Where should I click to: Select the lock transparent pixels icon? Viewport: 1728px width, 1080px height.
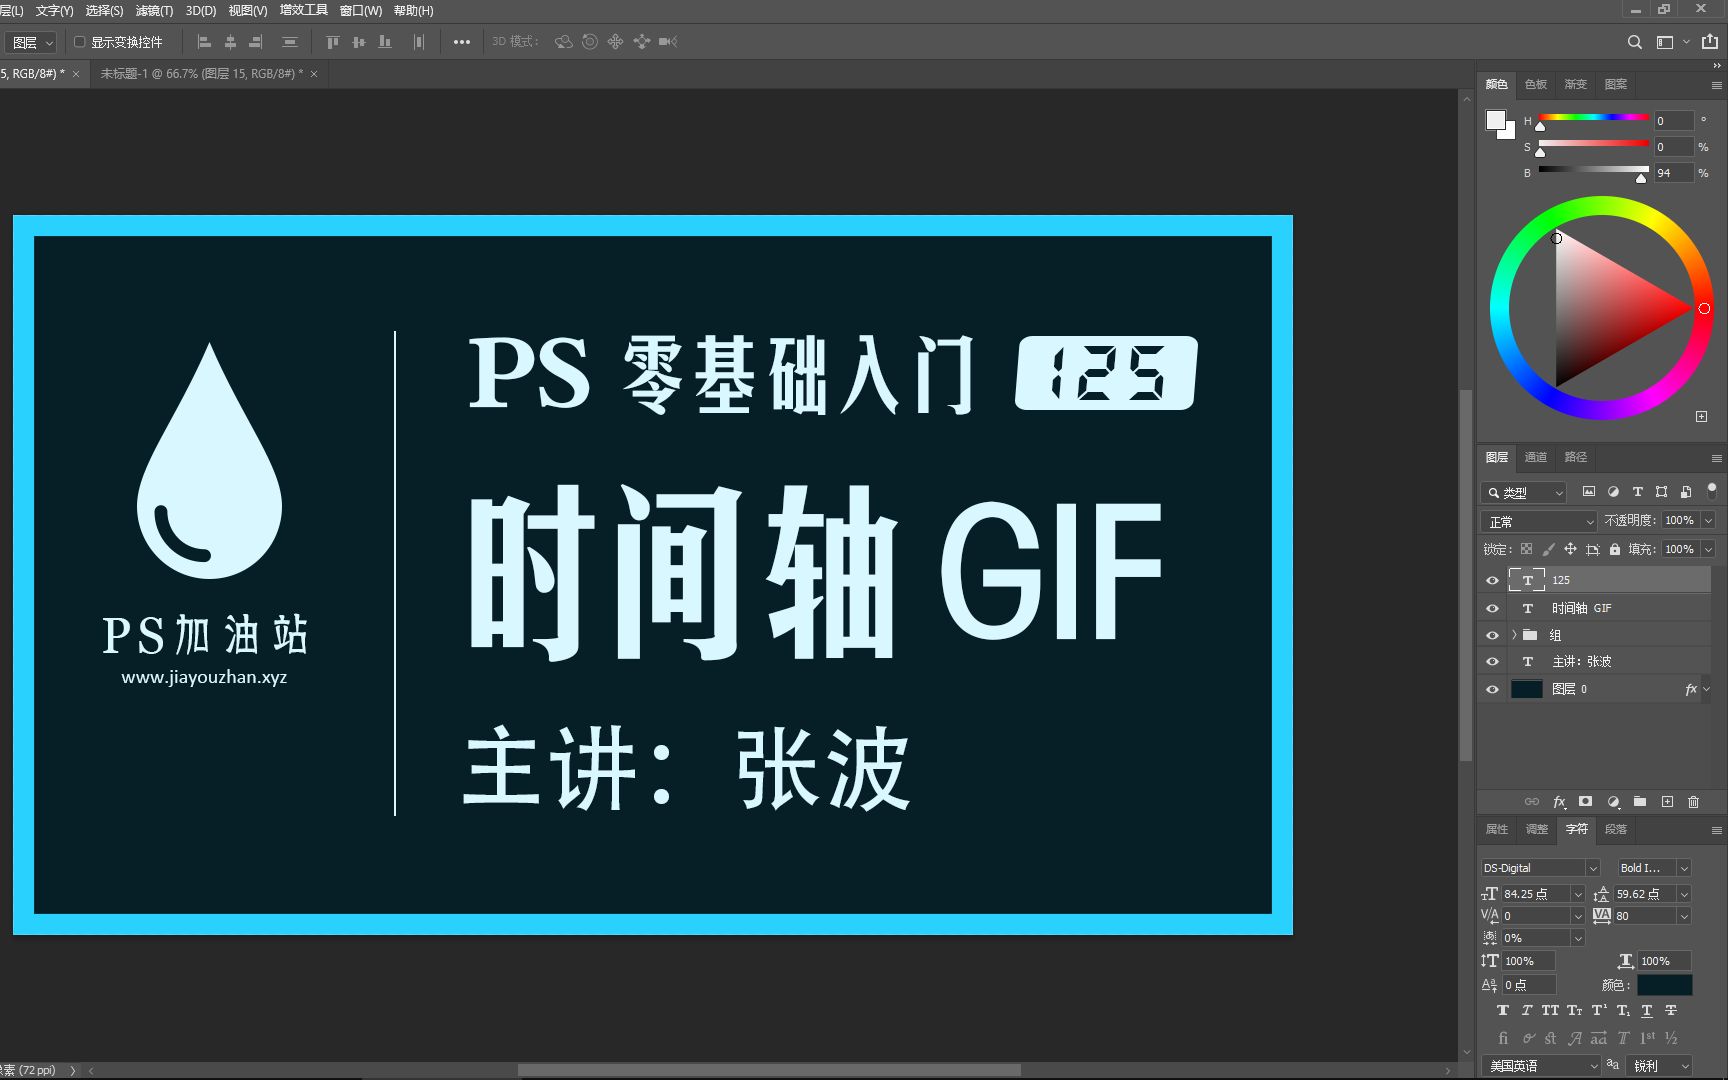click(1525, 549)
